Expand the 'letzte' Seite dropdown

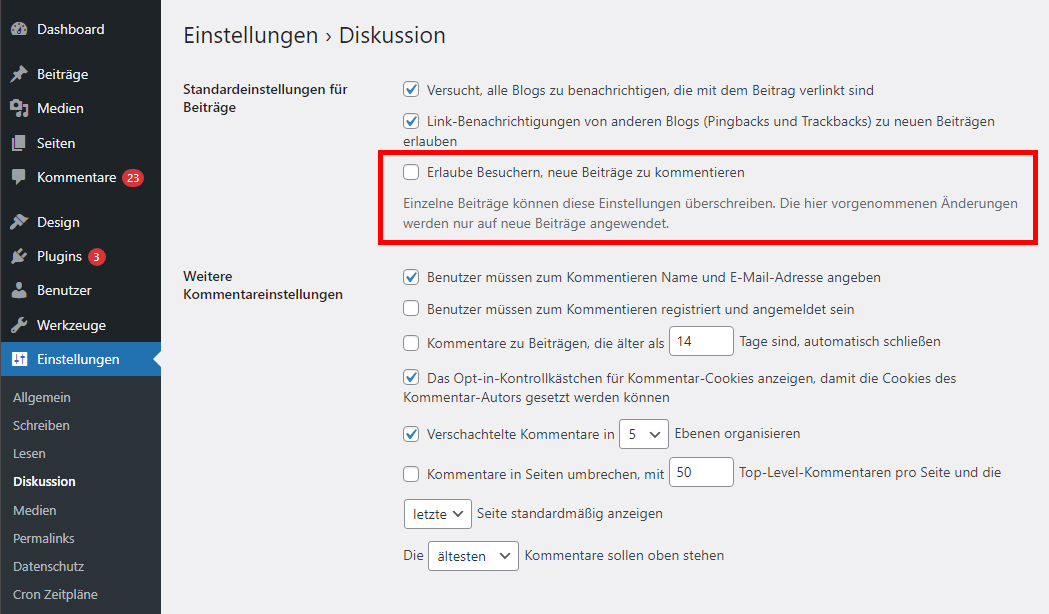click(x=438, y=514)
